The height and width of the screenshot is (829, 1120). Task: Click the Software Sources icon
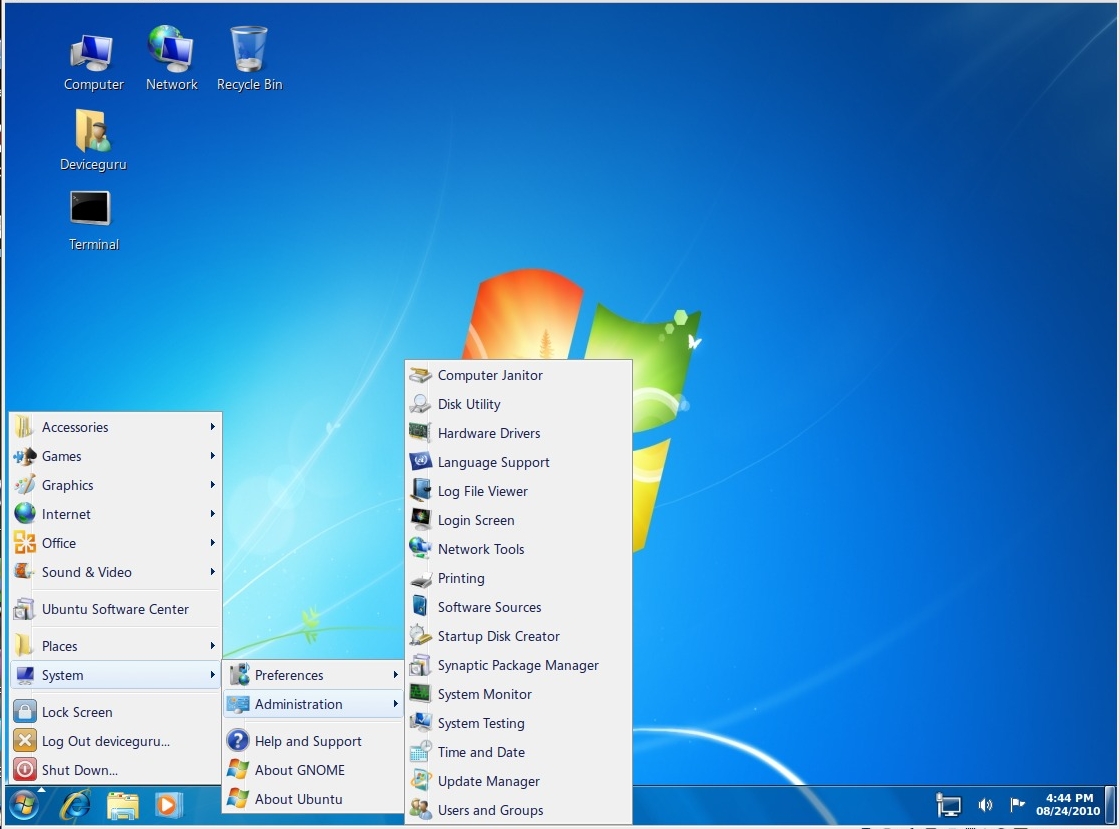click(420, 607)
